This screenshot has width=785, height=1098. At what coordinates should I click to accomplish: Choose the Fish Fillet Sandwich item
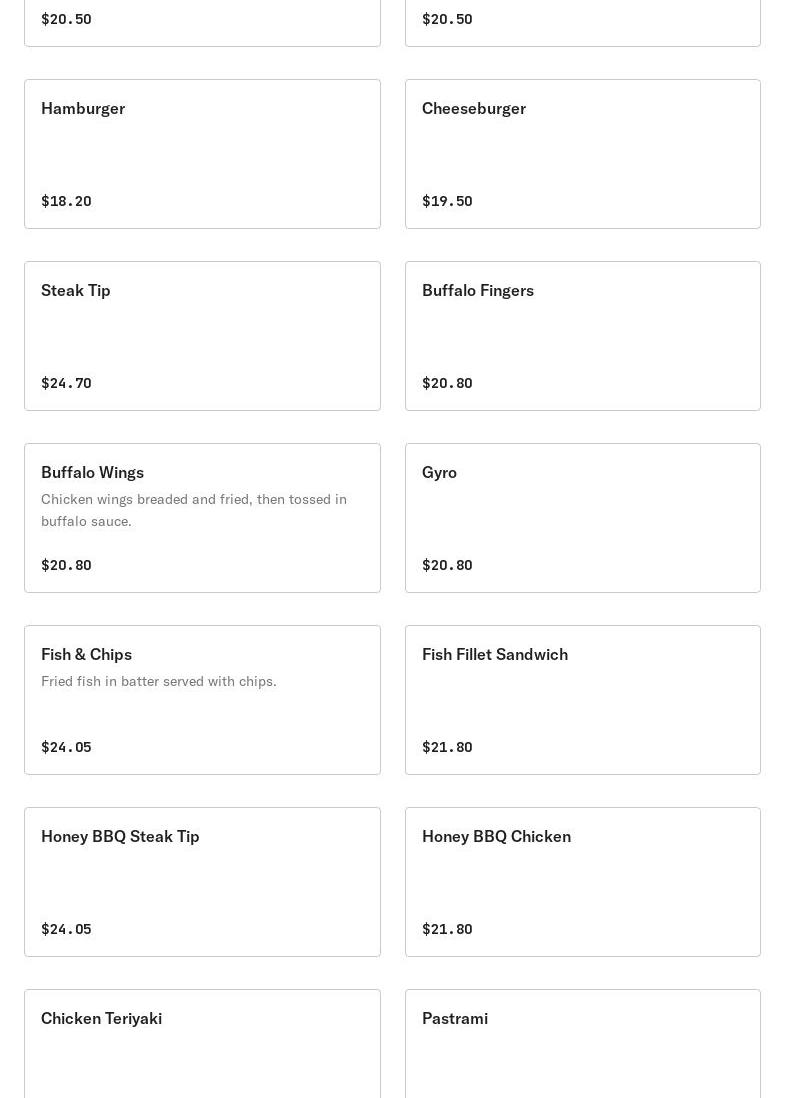click(x=583, y=700)
